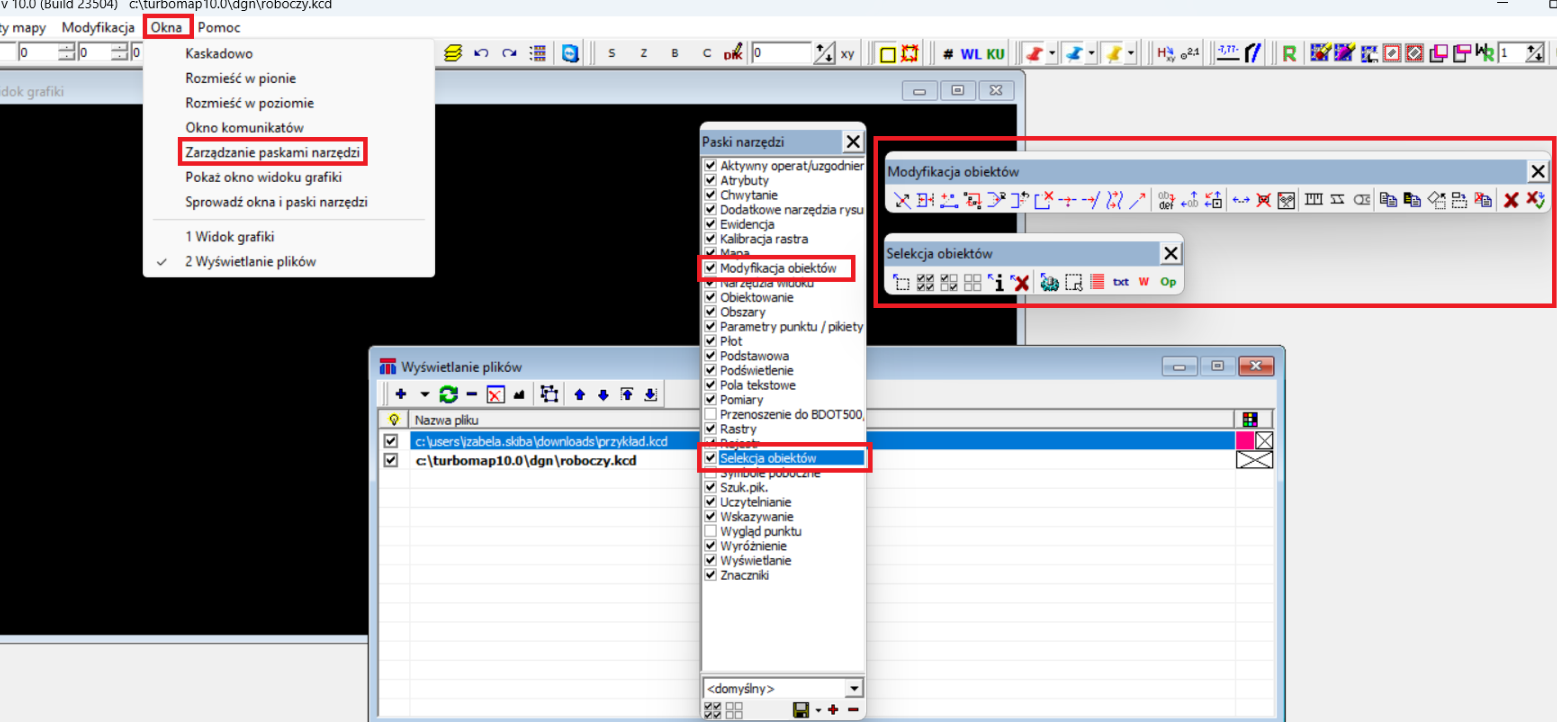Viewport: 1557px width, 722px height.
Task: Click the green refresh icon in Wyświetlanie plików
Action: (448, 394)
